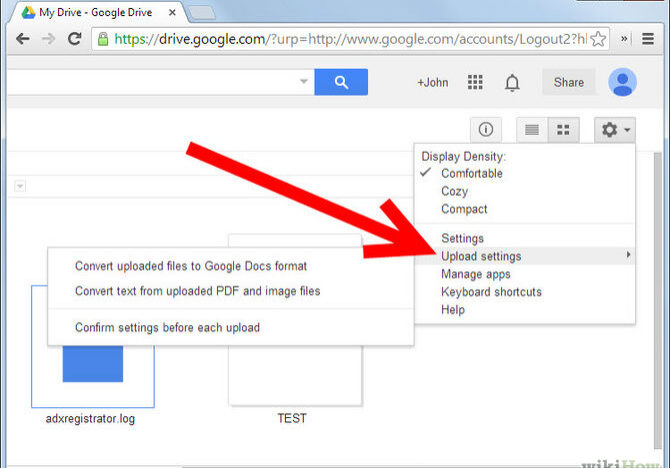Open the small sort dropdown arrow
Screen dimensions: 670x468
(x=20, y=186)
